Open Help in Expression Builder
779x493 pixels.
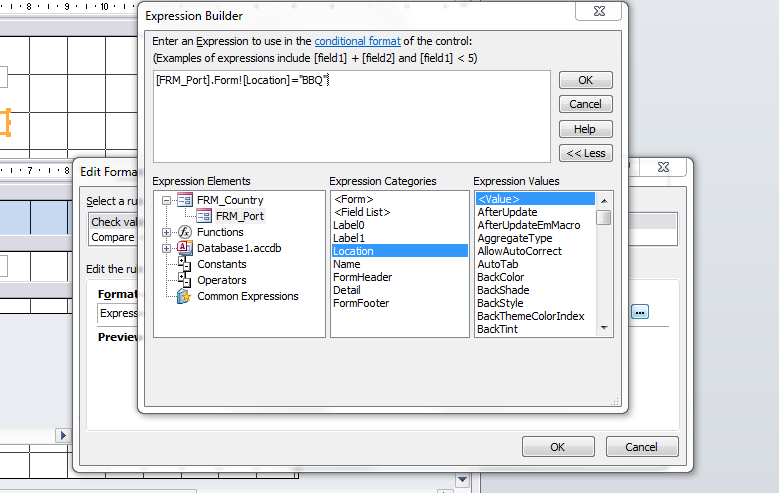586,129
